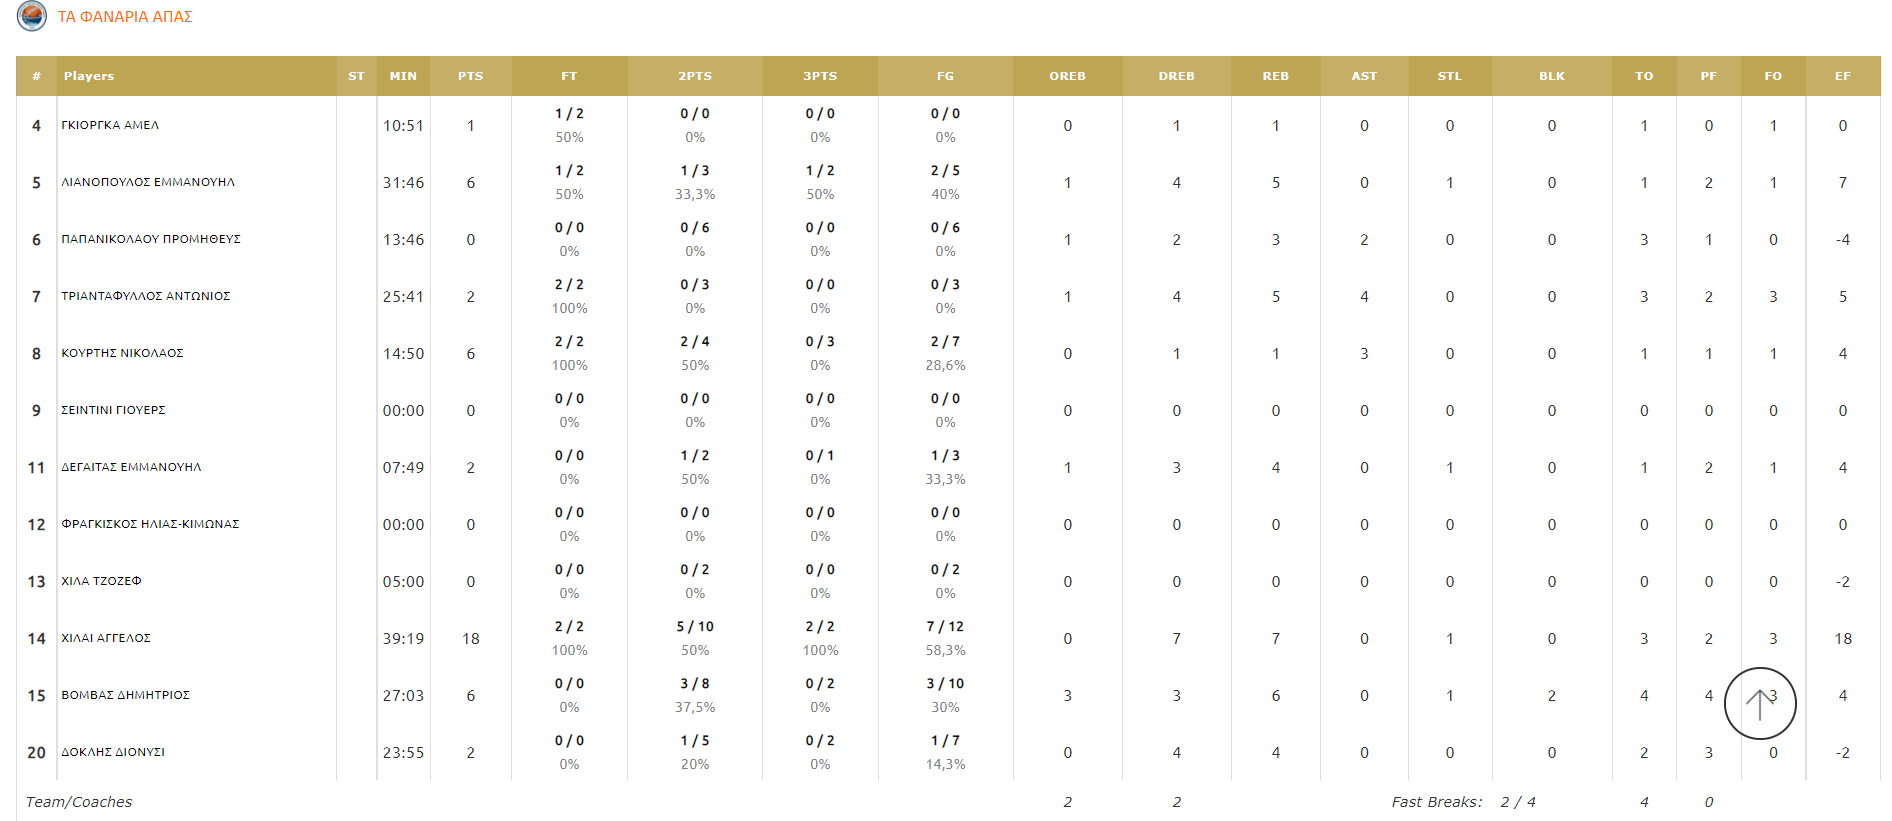The width and height of the screenshot is (1892, 821).
Task: Click the Team/Coaches row label
Action: tap(79, 802)
